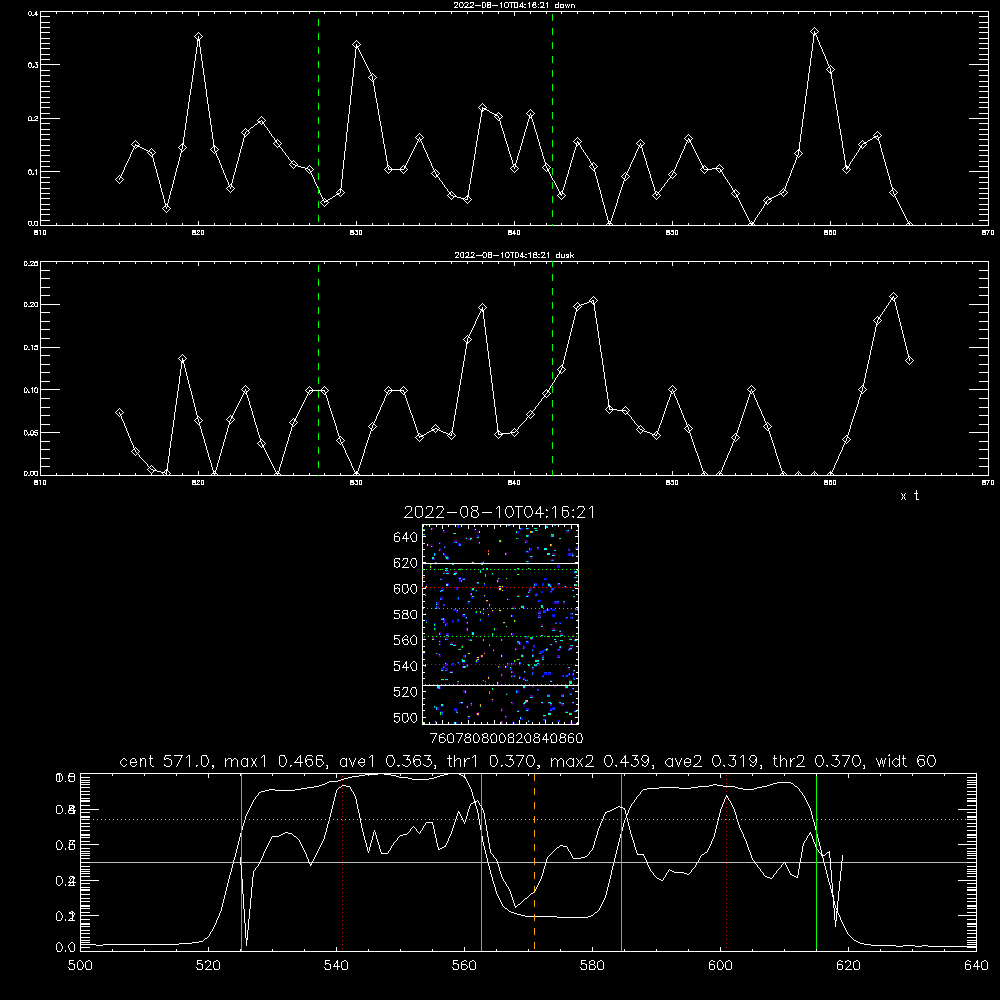Viewport: 1000px width, 1000px height.
Task: Click the '640' x-axis label of bottom plot
Action: click(x=976, y=966)
